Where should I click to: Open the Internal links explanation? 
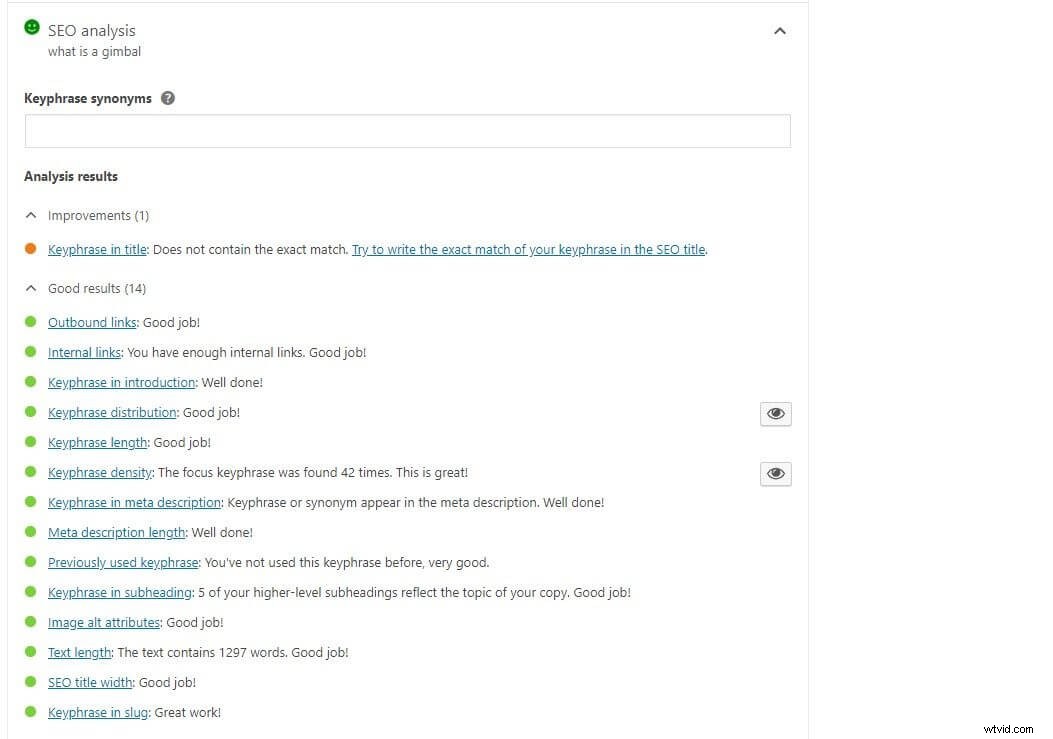click(84, 352)
